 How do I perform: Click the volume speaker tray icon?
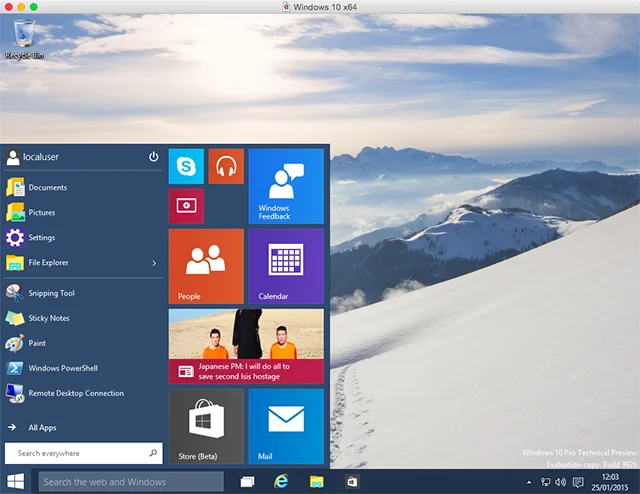pos(560,482)
